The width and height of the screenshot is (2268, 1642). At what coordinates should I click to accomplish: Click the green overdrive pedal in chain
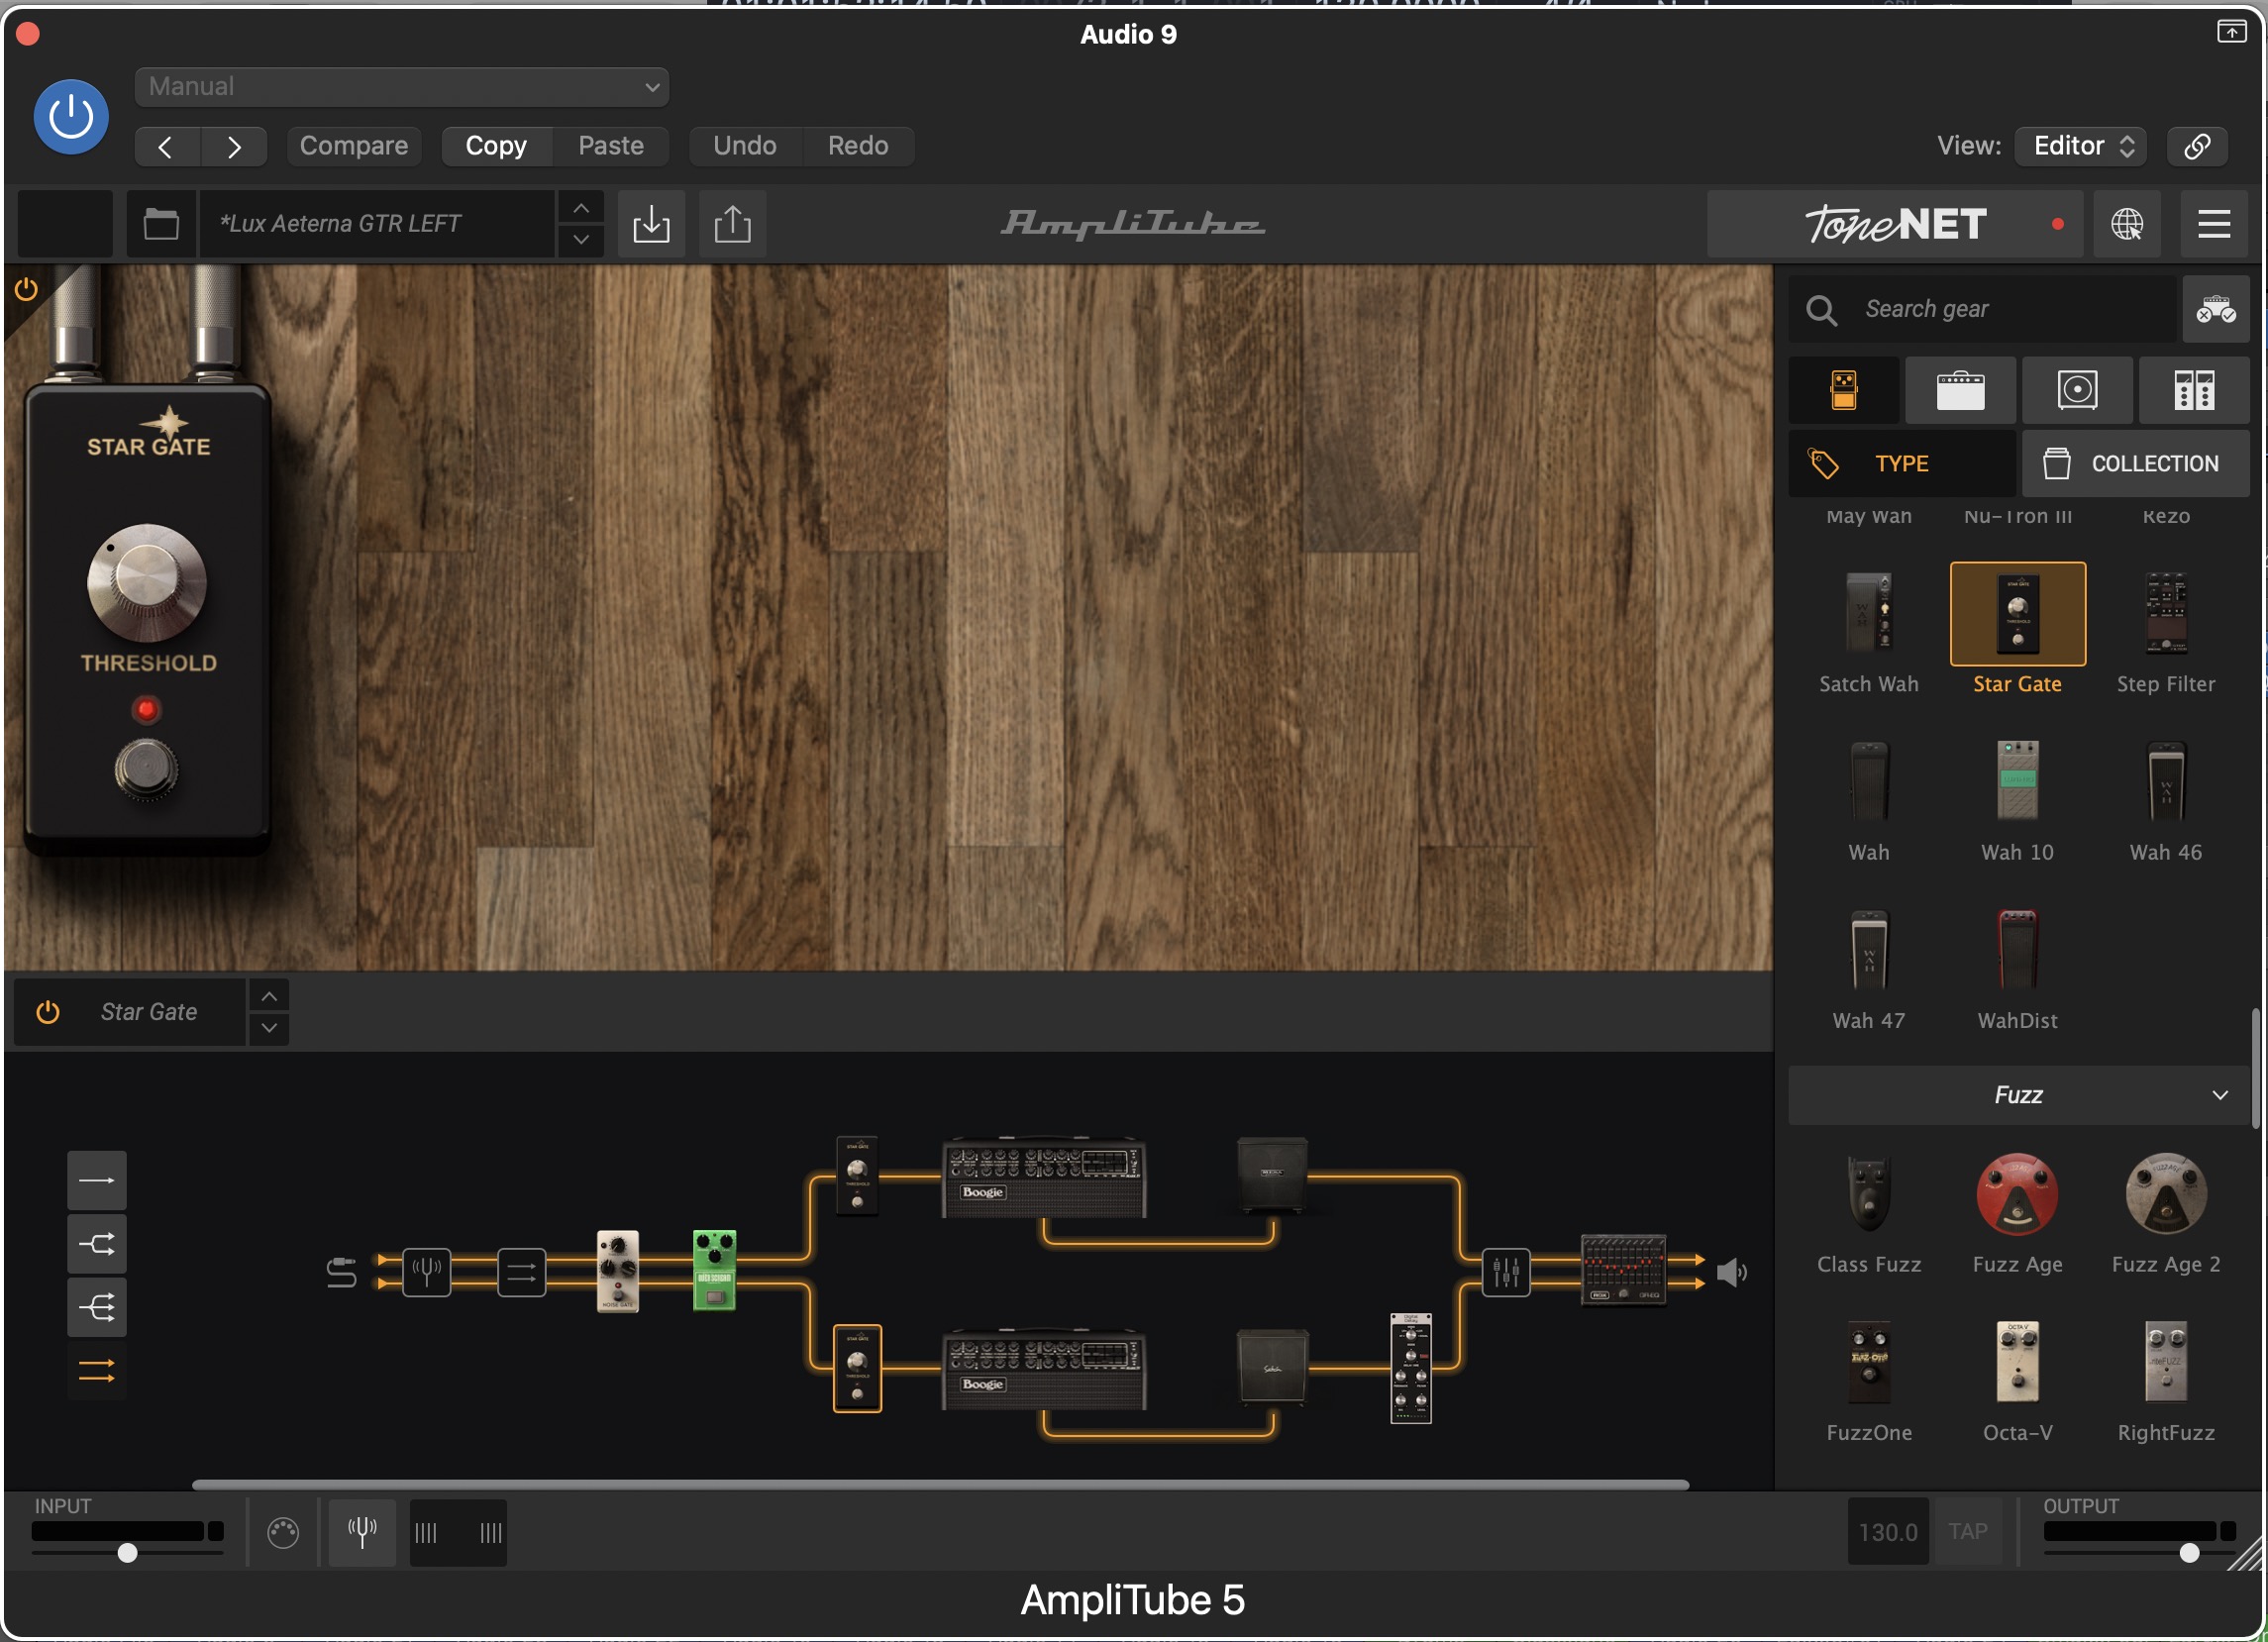coord(715,1270)
